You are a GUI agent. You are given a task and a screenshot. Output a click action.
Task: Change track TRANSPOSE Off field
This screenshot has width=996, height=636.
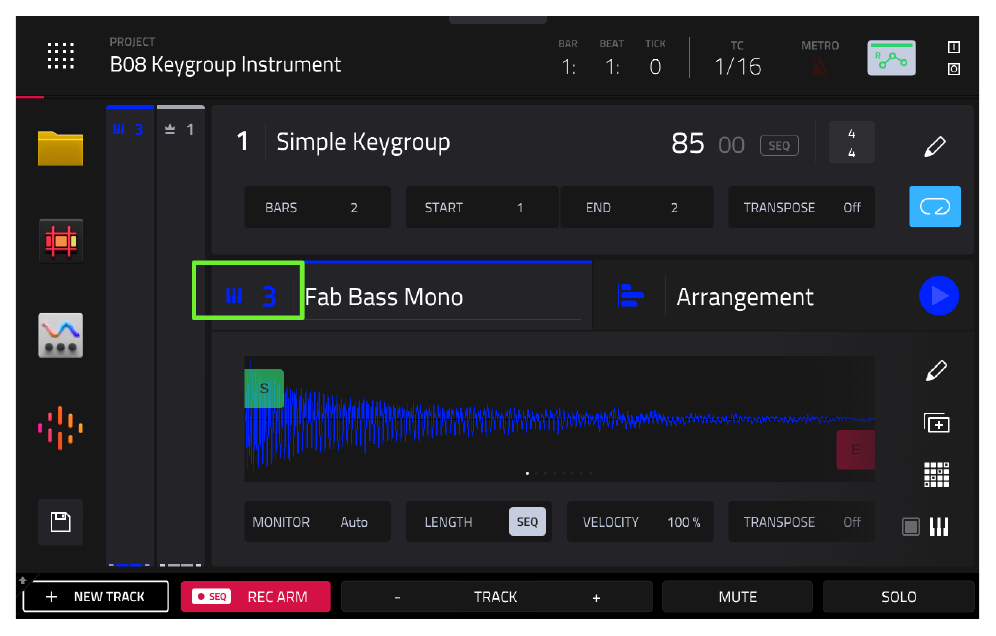pos(801,522)
